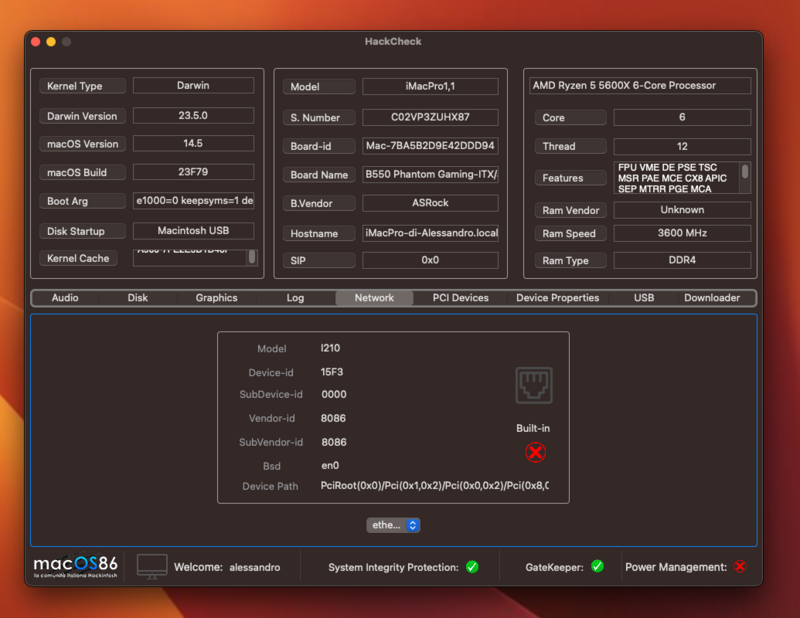The image size is (800, 618).
Task: Click the Device Path value field
Action: click(434, 486)
